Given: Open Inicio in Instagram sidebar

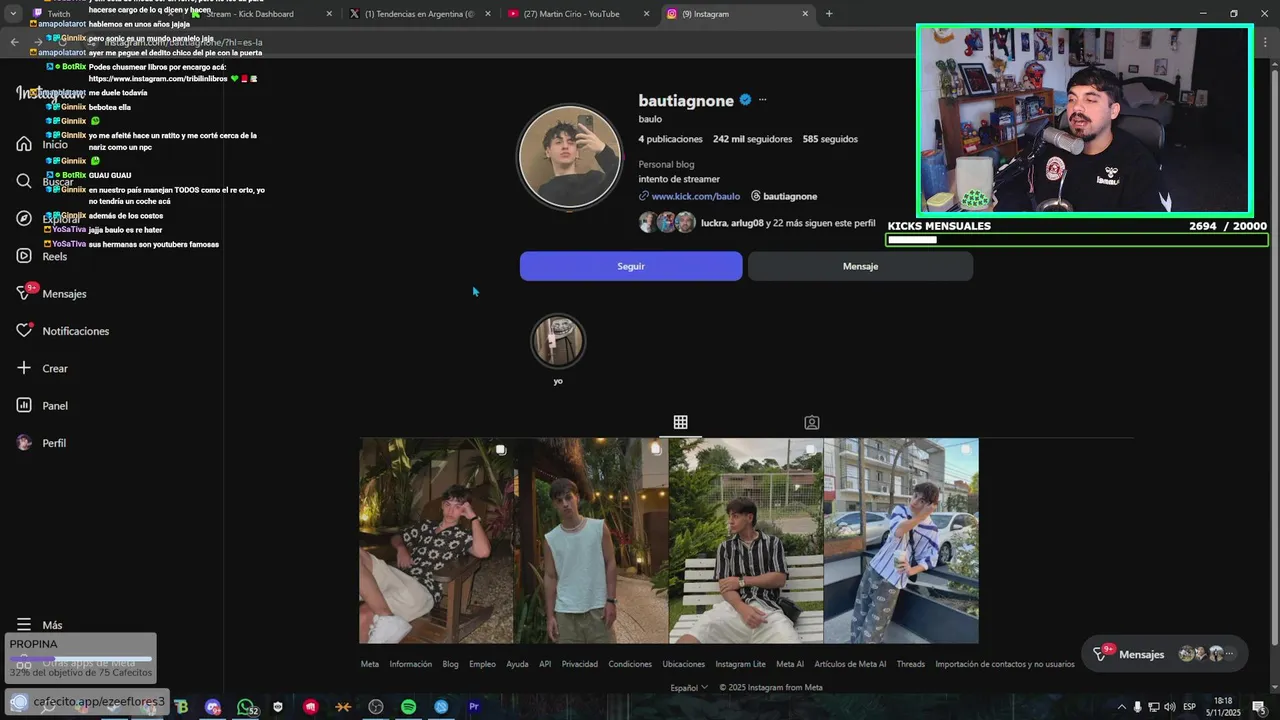Looking at the screenshot, I should (42, 144).
